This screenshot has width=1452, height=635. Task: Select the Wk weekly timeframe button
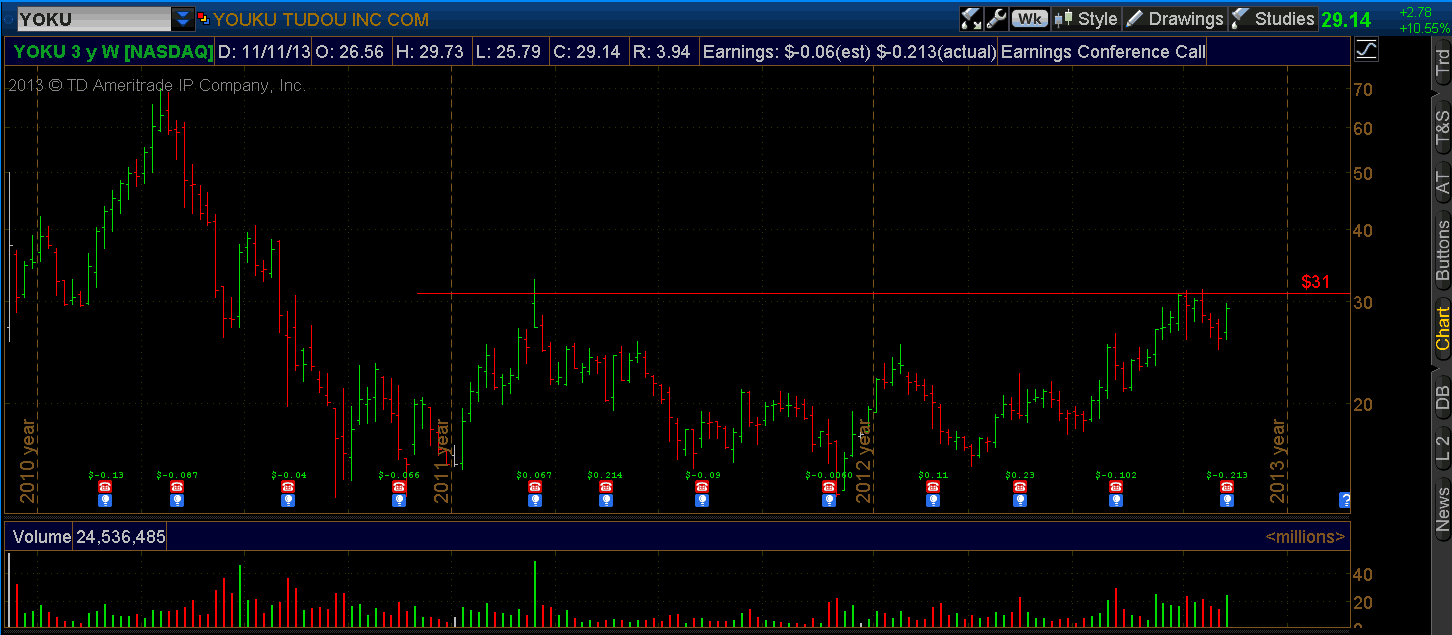click(1029, 18)
